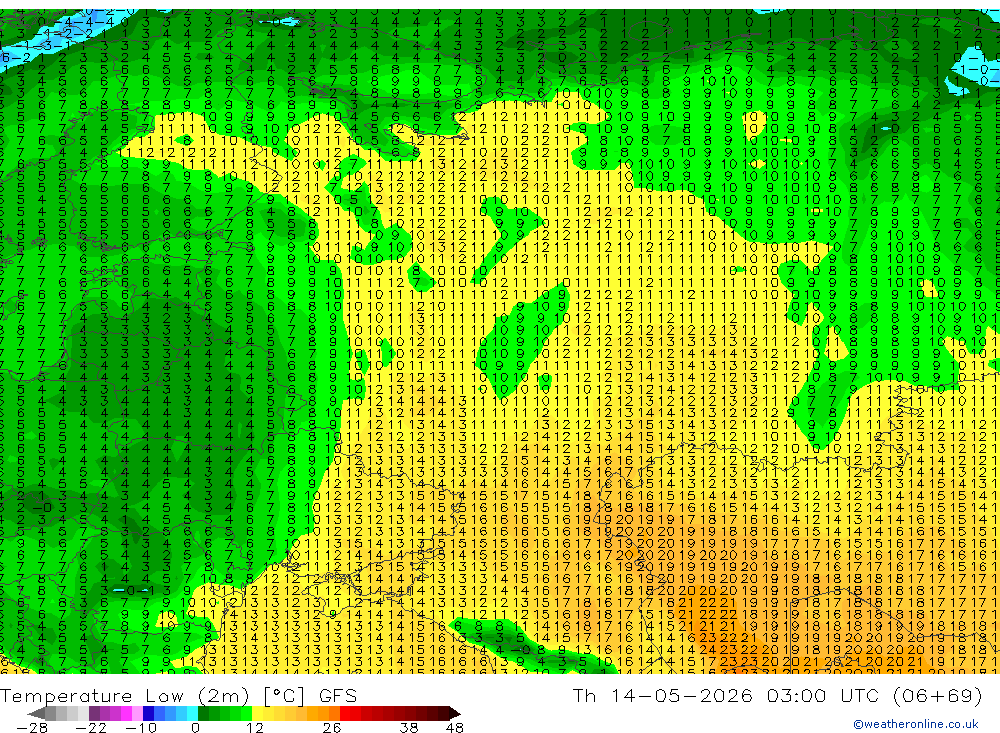This screenshot has height=733, width=1000.
Task: Select the purple swatch above -22
Action: tap(94, 714)
